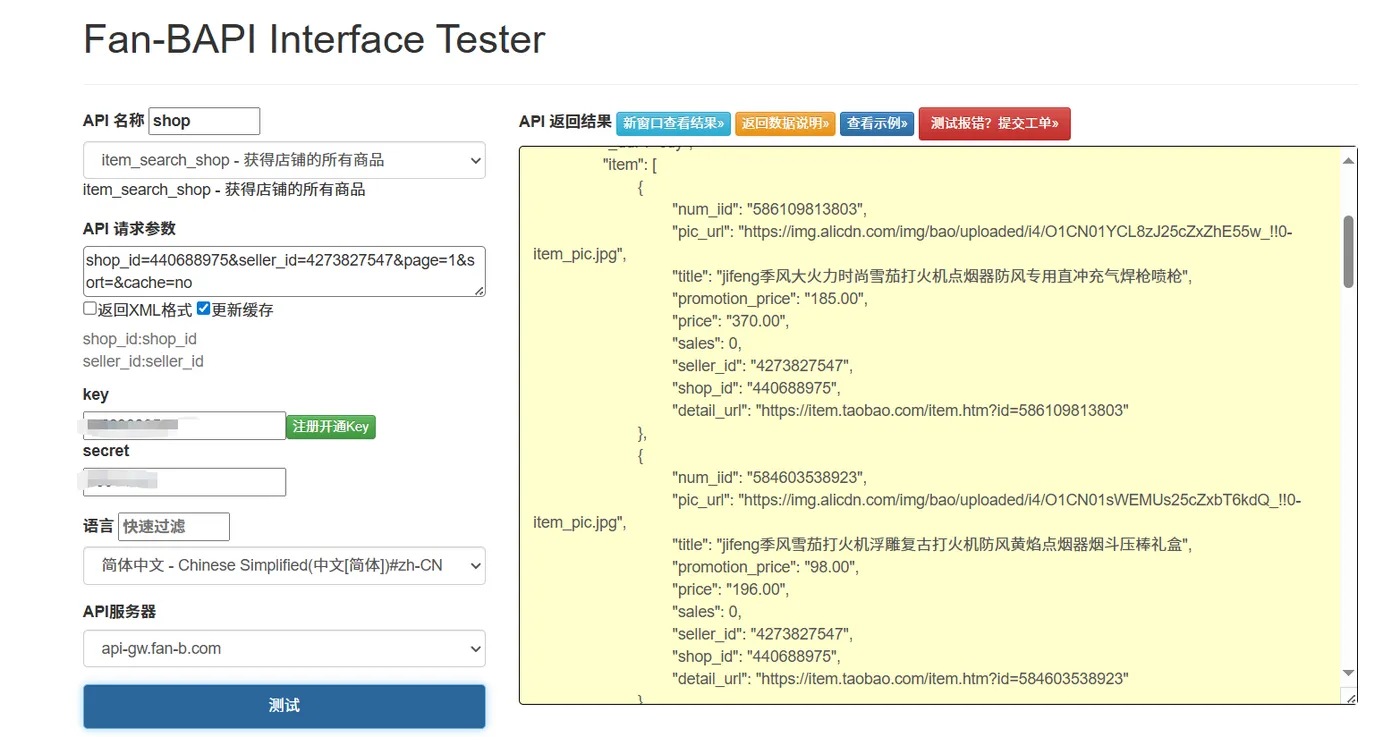1400x737 pixels.
Task: Uncheck the 更新缓存 checkbox
Action: click(x=204, y=309)
